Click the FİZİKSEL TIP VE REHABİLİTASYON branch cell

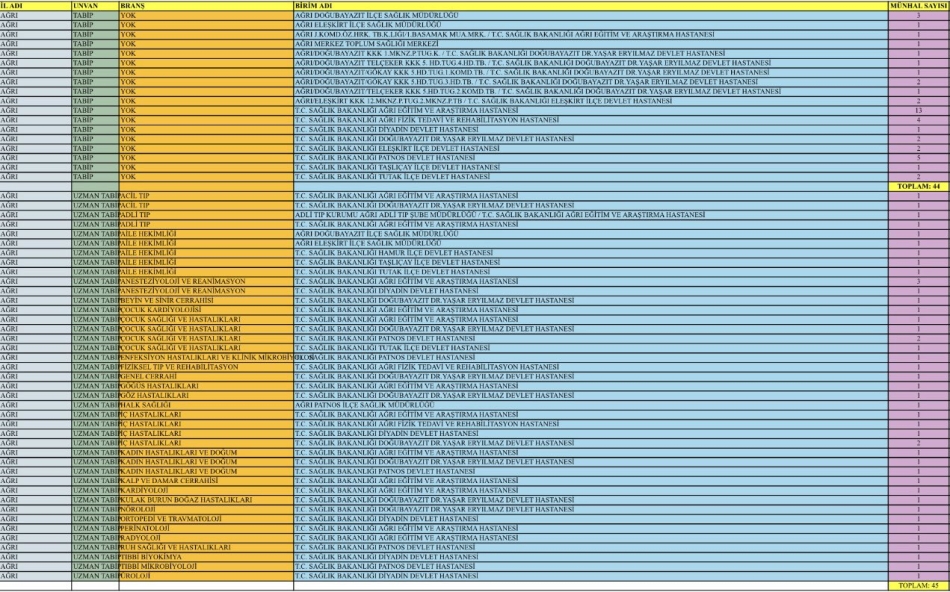(206, 367)
